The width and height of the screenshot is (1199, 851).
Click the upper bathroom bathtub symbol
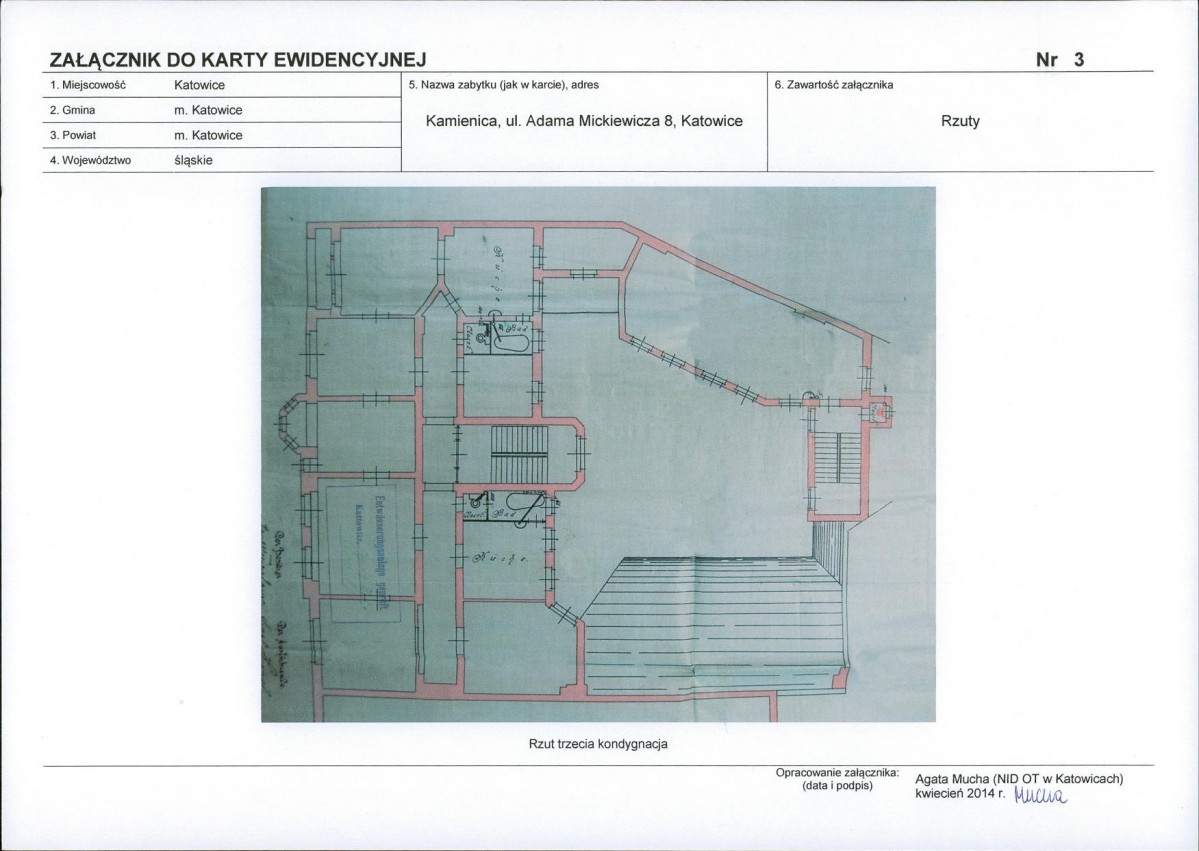[x=512, y=338]
